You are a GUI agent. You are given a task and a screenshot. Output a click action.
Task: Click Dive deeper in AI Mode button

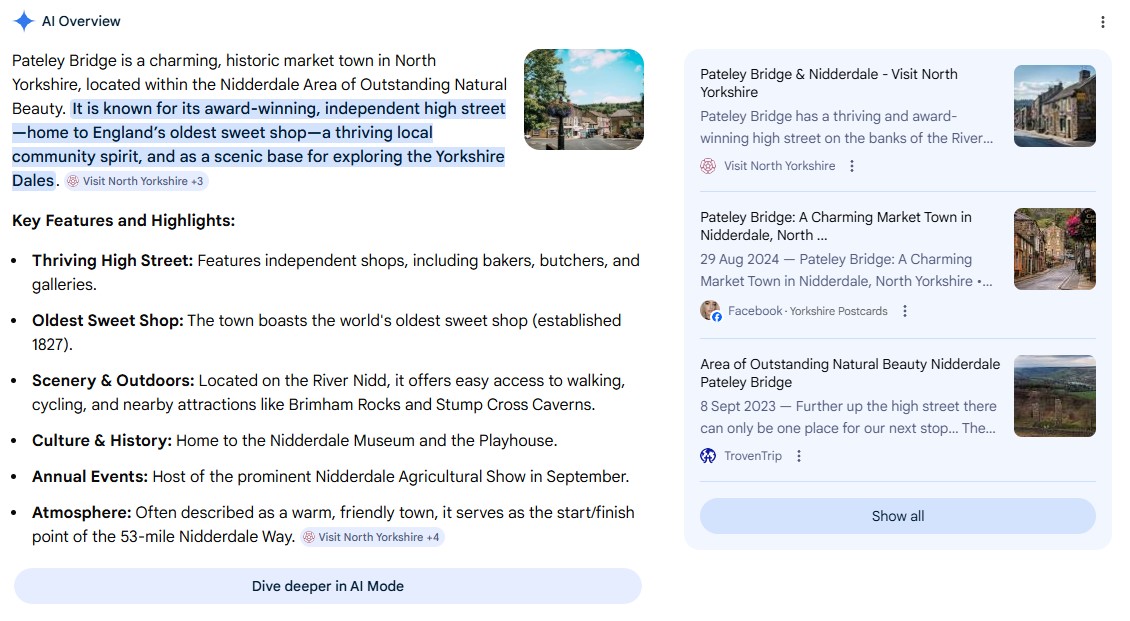327,586
